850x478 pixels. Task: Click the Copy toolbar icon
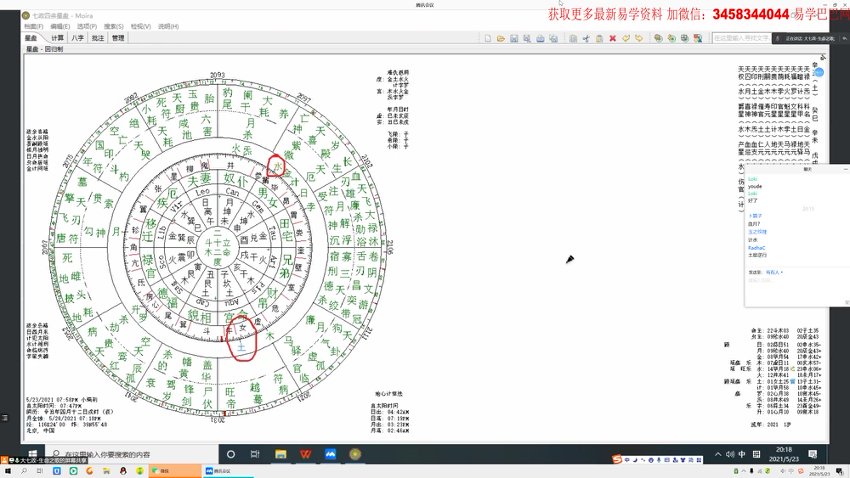point(573,38)
